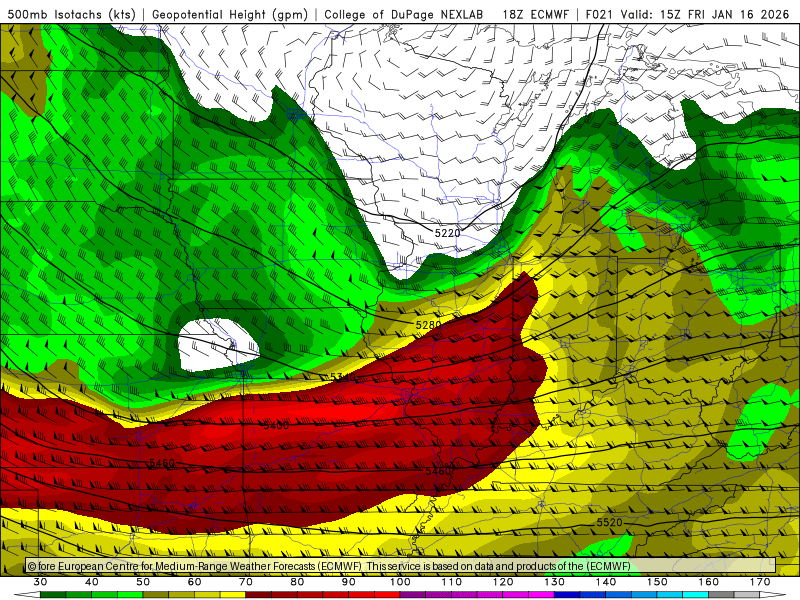Click the 50 knots legend value
The image size is (800, 600).
tap(143, 582)
